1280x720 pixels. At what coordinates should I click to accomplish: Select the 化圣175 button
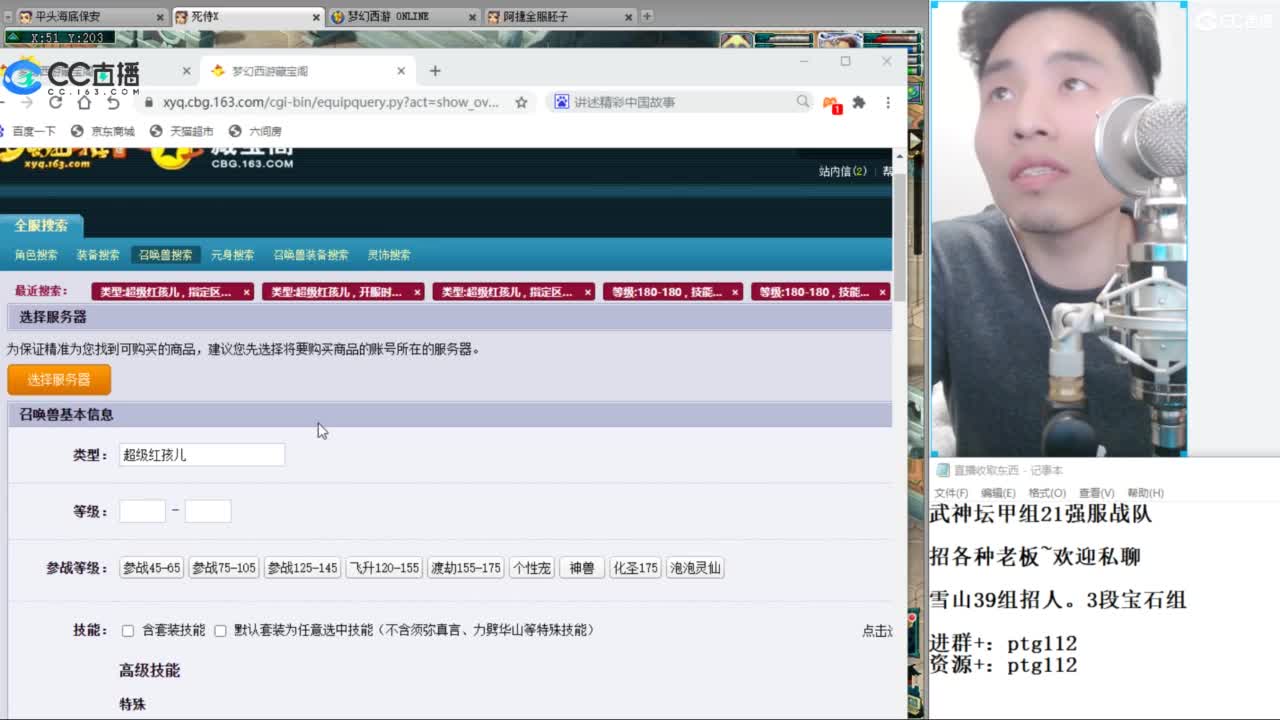tap(636, 568)
